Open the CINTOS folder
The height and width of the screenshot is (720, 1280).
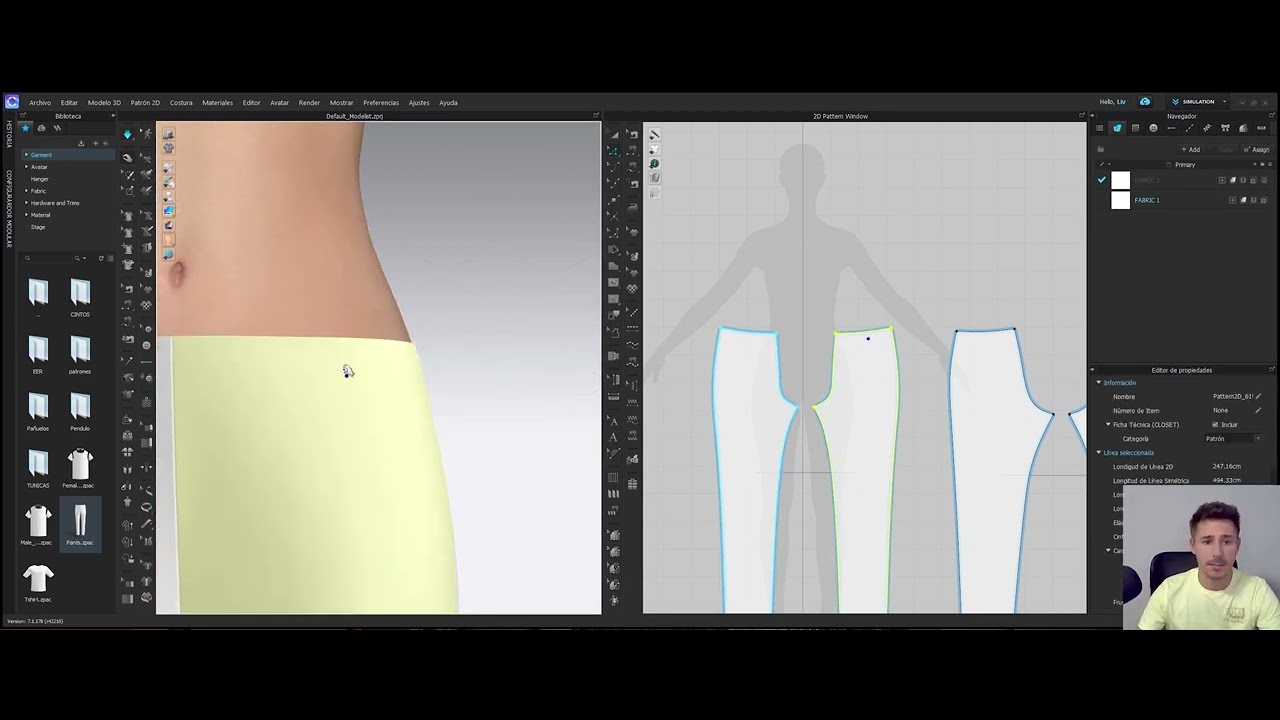[x=80, y=297]
